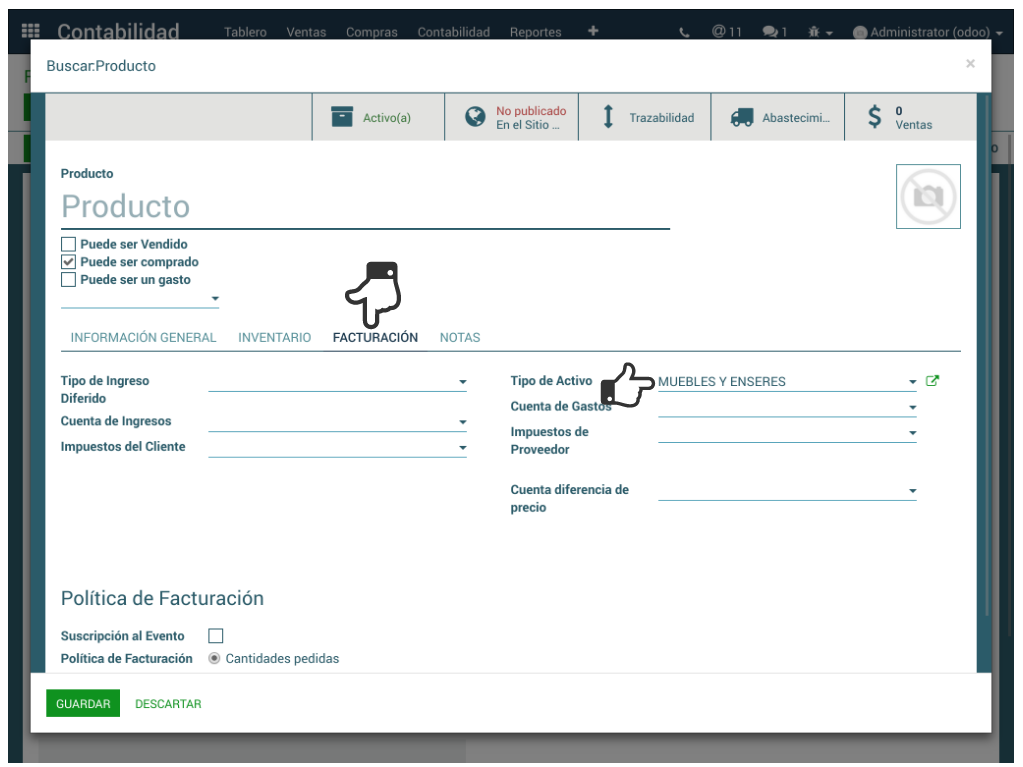Select the Cantidades pedidas radio button
This screenshot has height=767, width=1023.
click(214, 659)
